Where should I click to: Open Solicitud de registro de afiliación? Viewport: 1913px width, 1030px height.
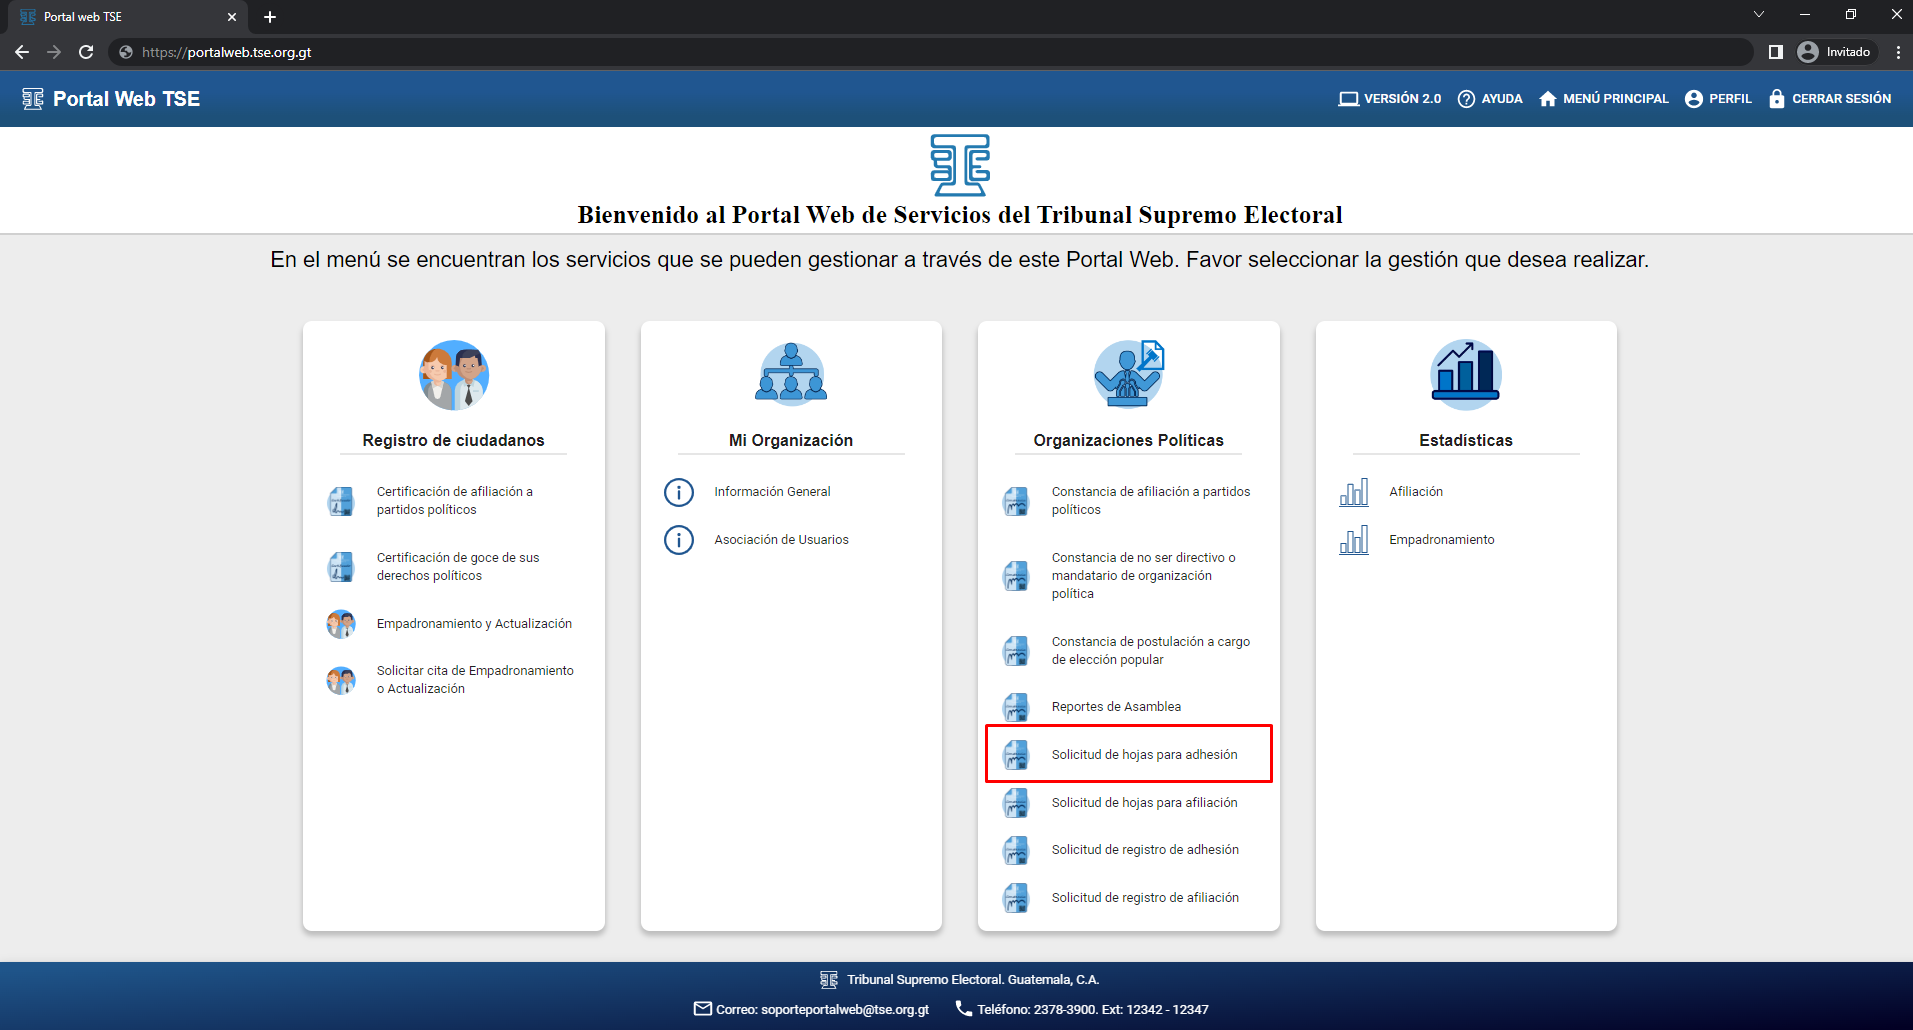click(1145, 898)
